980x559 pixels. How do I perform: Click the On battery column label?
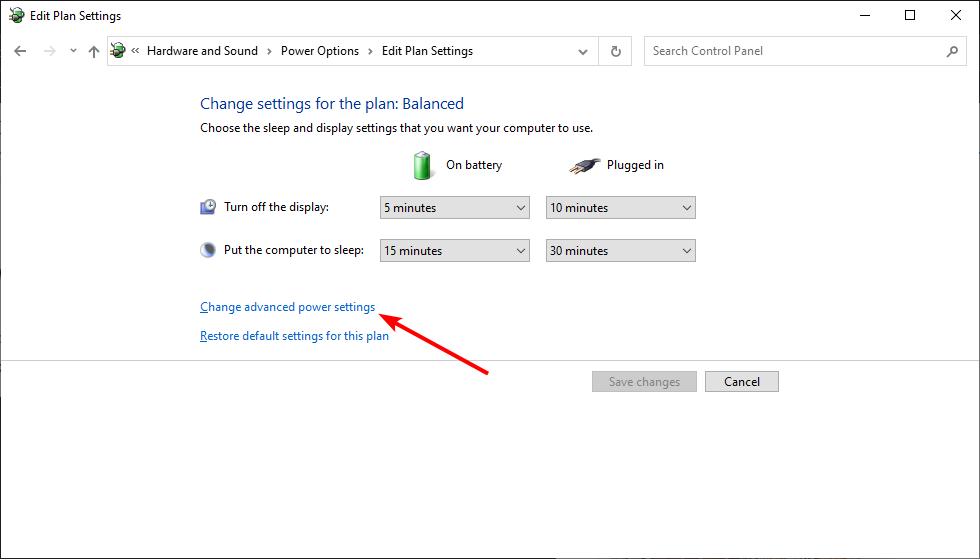tap(474, 165)
